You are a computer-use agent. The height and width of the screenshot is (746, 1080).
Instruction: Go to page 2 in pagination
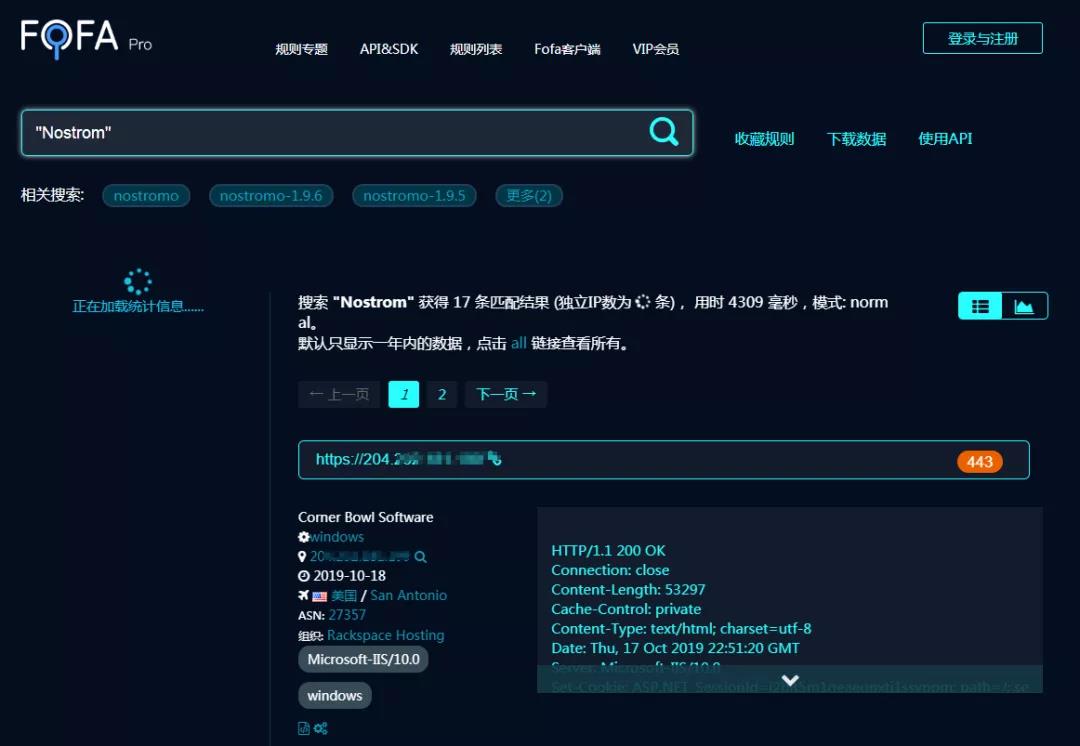(x=442, y=394)
